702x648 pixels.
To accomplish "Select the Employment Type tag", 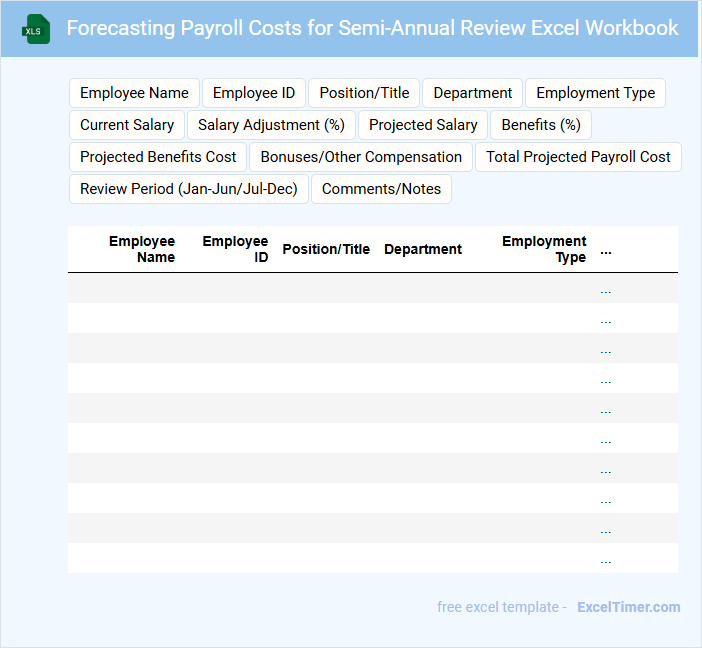I will tap(595, 93).
